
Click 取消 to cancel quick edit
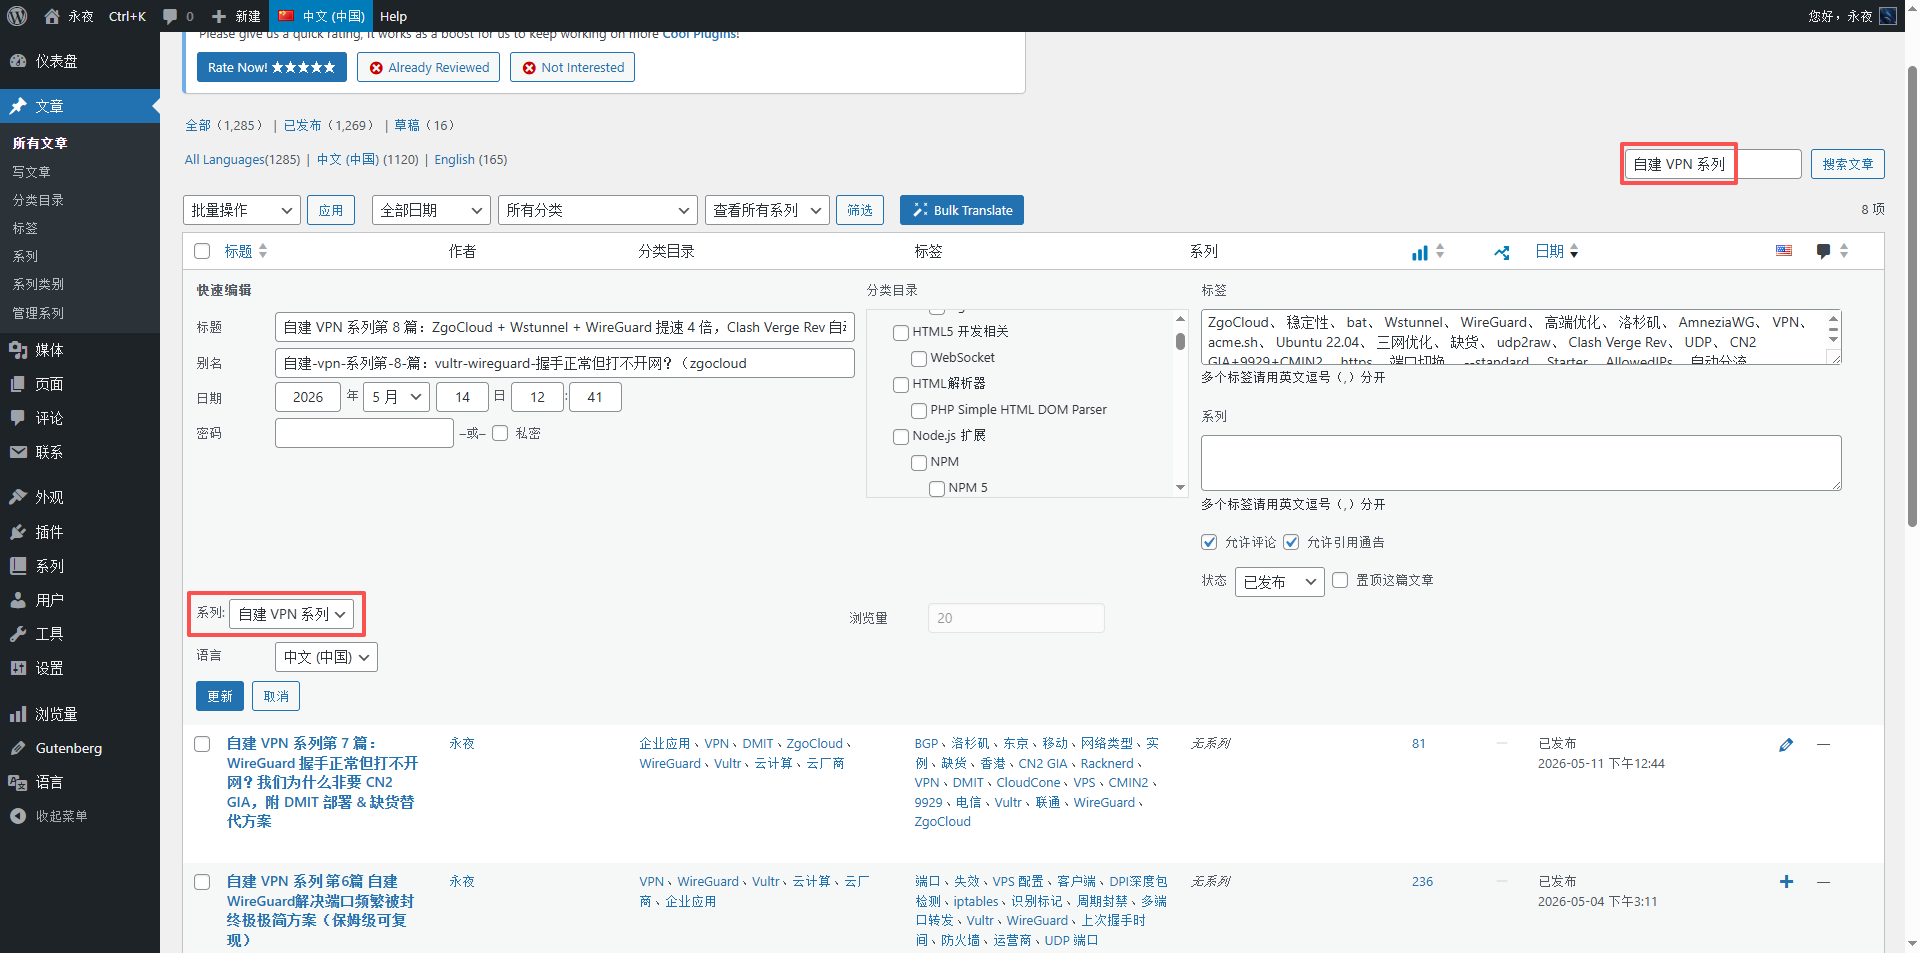click(x=276, y=696)
